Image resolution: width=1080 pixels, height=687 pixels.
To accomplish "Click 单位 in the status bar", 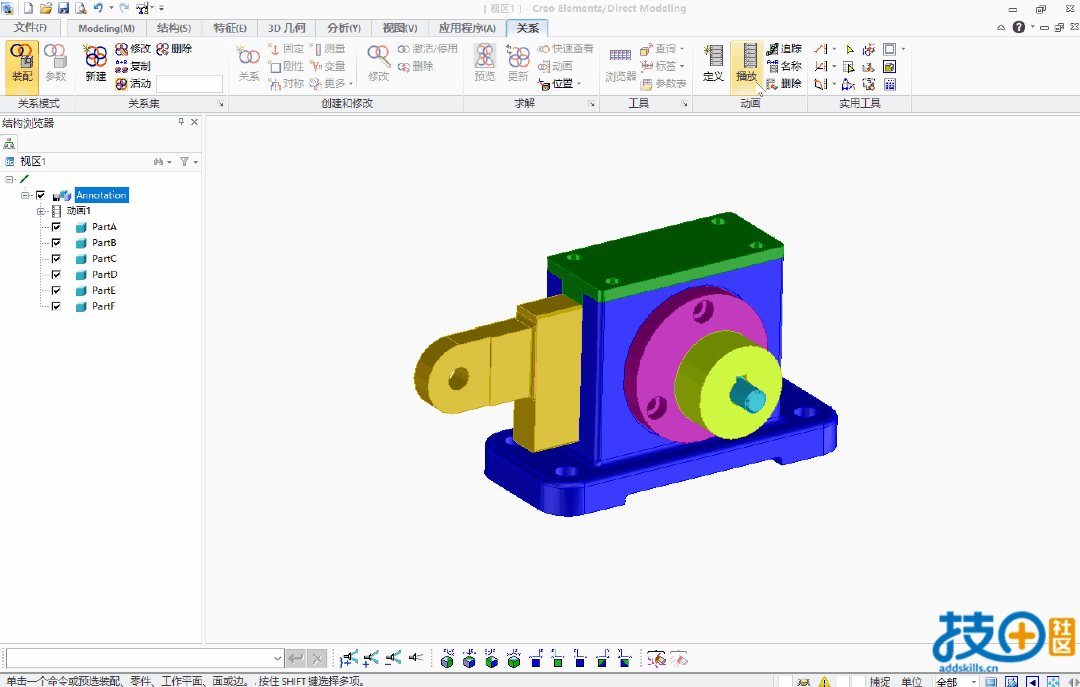I will [x=911, y=681].
